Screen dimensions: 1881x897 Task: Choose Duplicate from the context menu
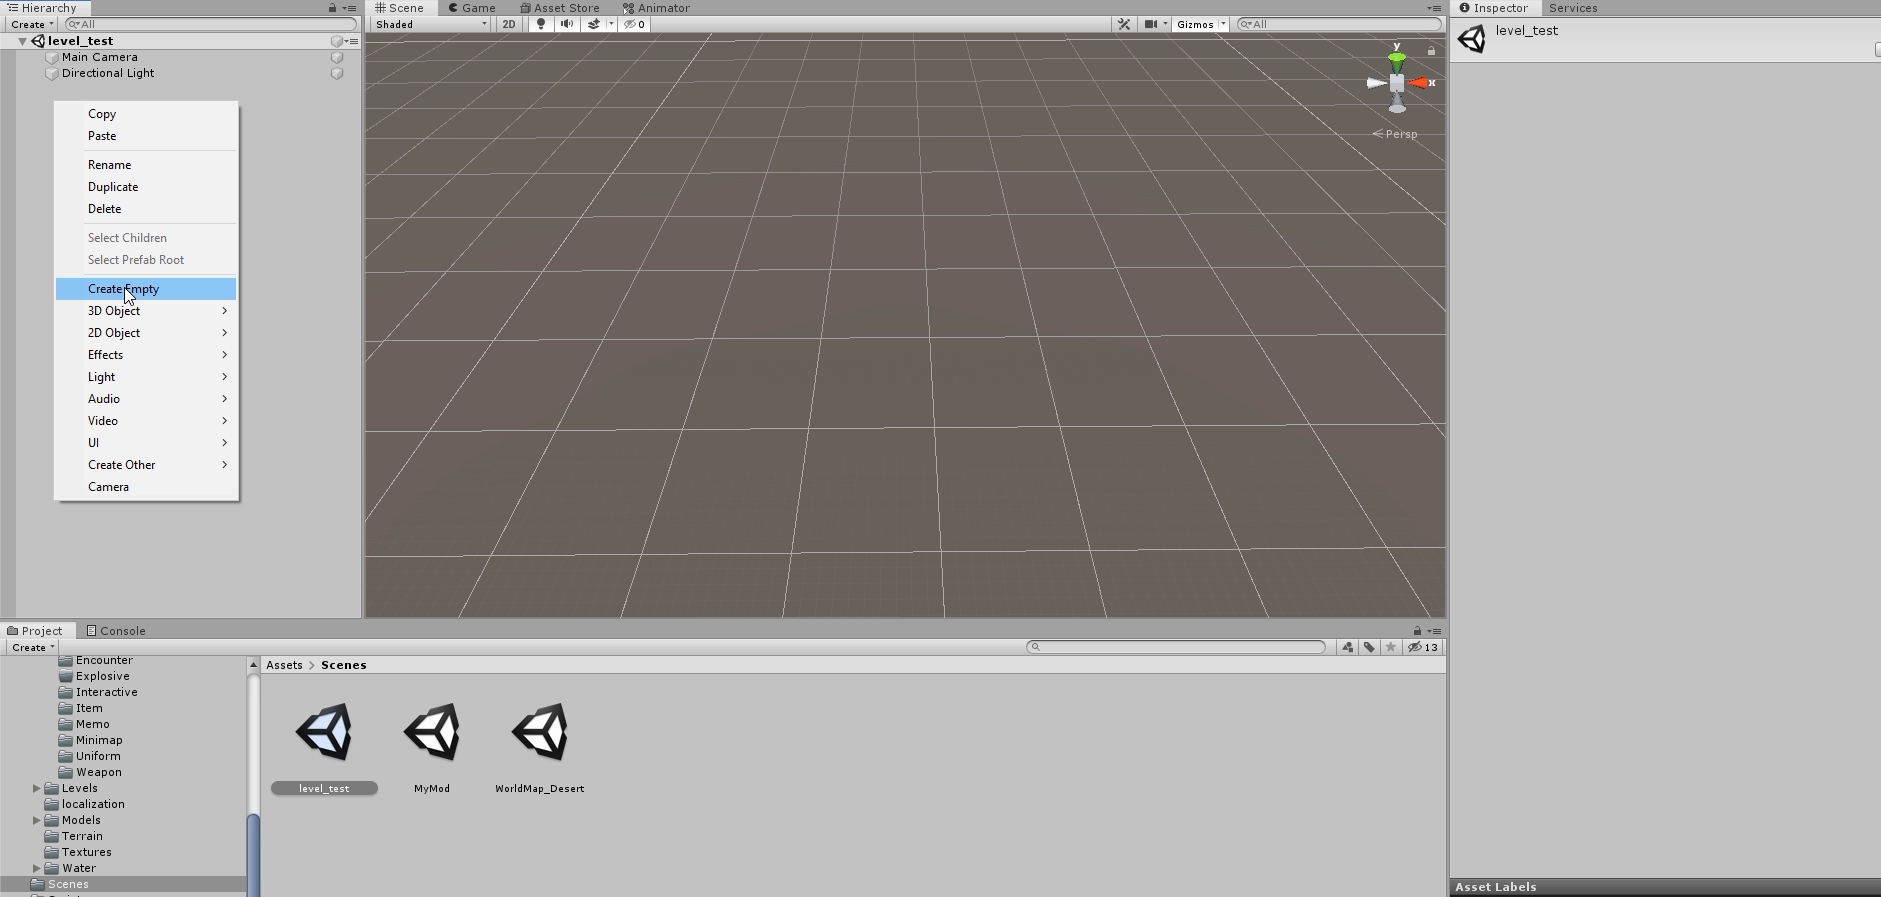(x=146, y=187)
